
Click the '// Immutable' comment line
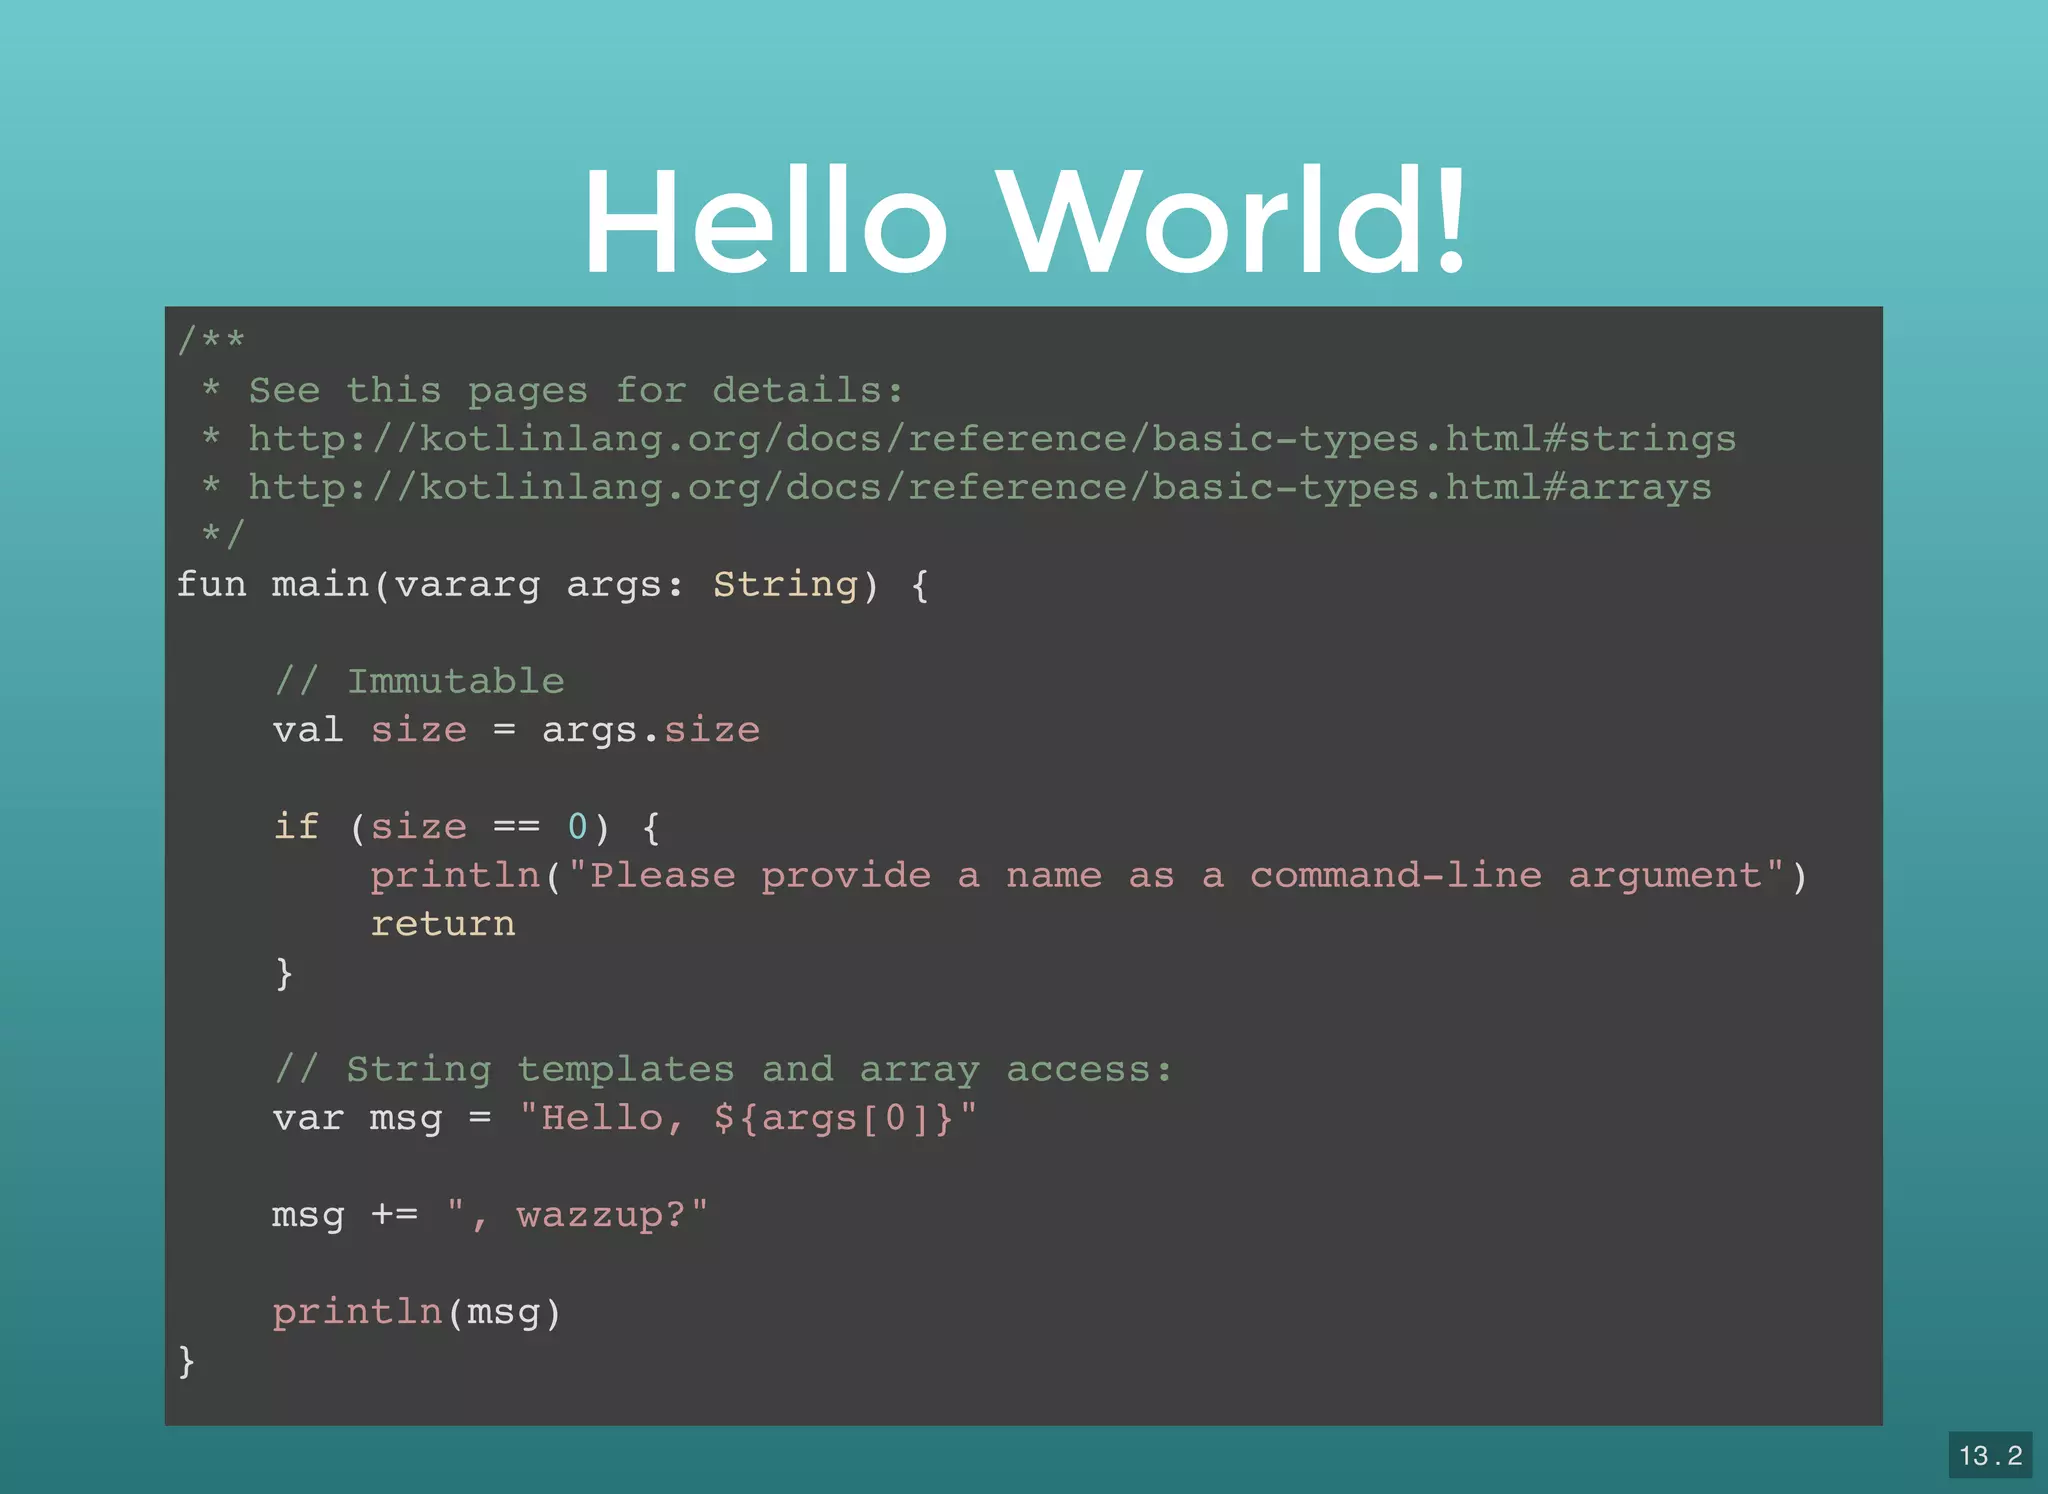pos(419,682)
